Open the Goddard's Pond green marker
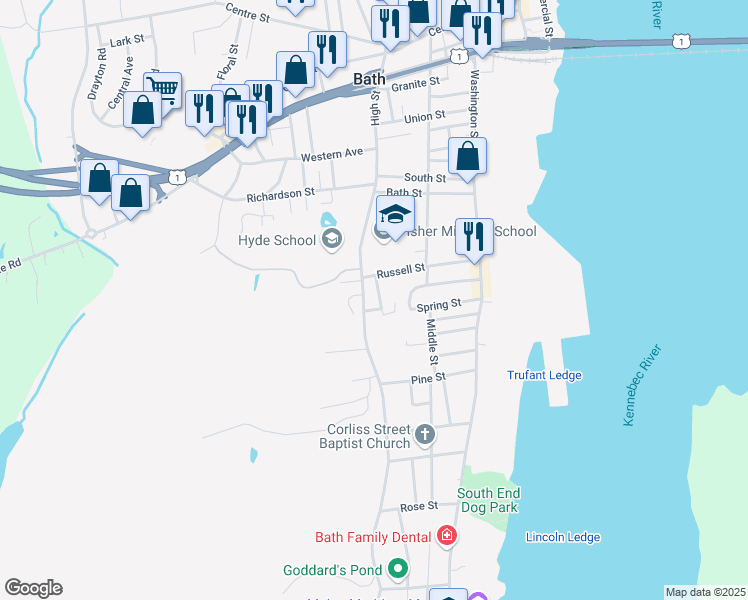The image size is (748, 600). click(397, 569)
